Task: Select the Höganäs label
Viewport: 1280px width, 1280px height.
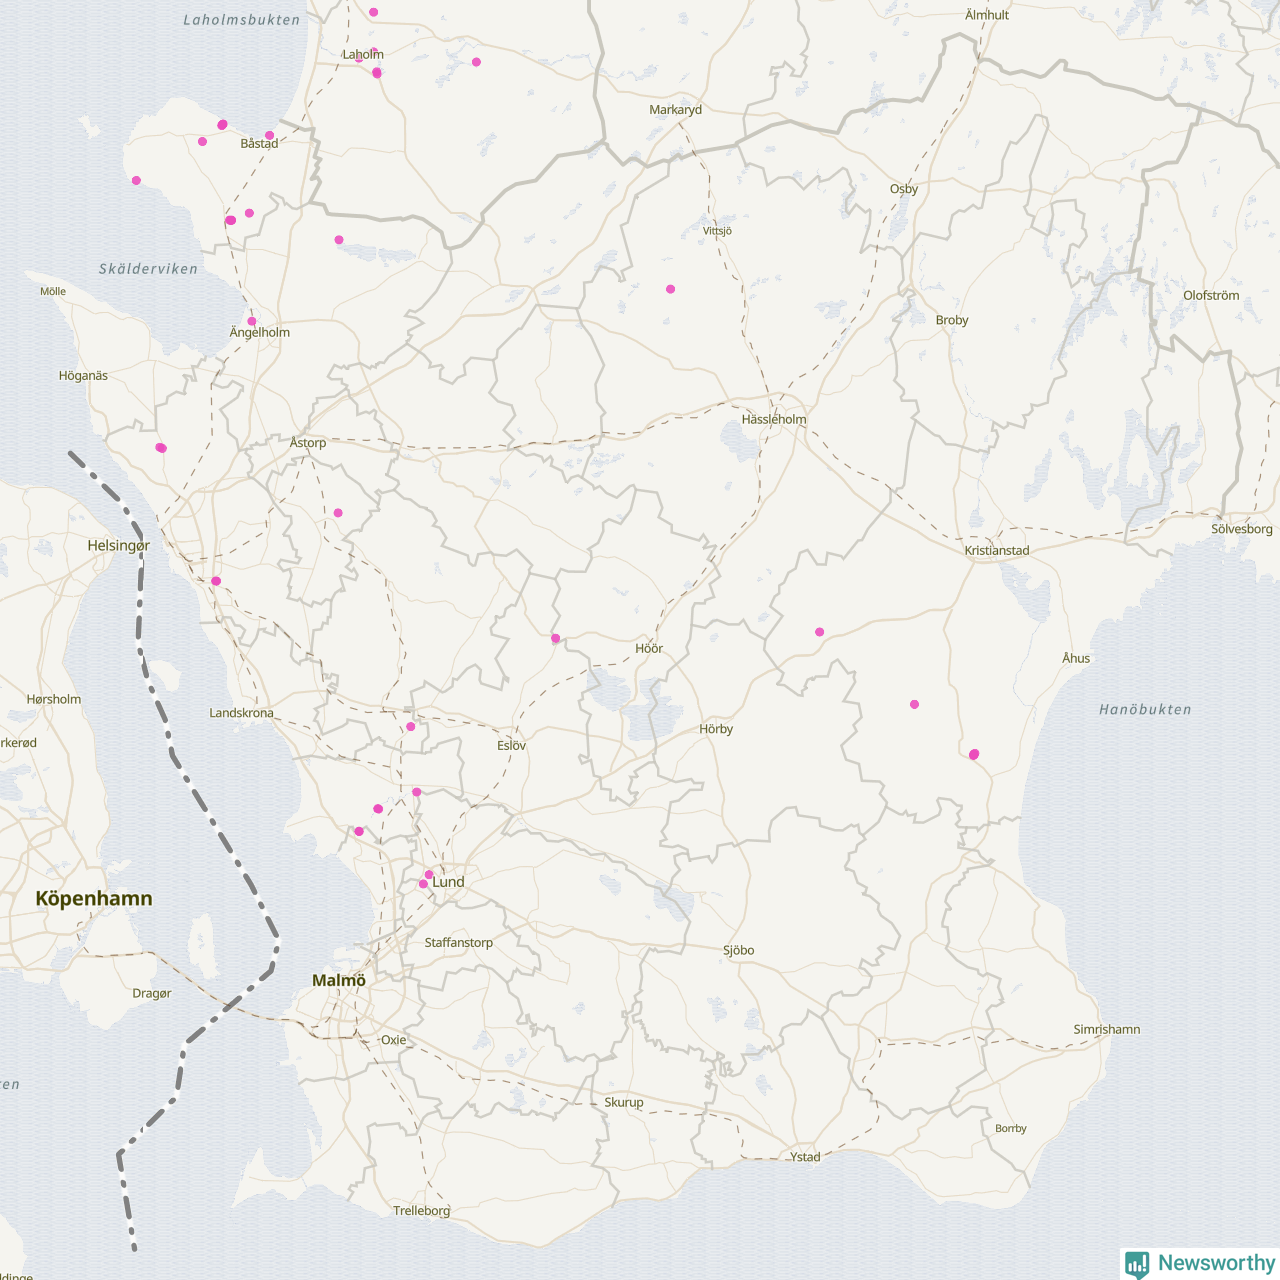Action: pos(83,376)
